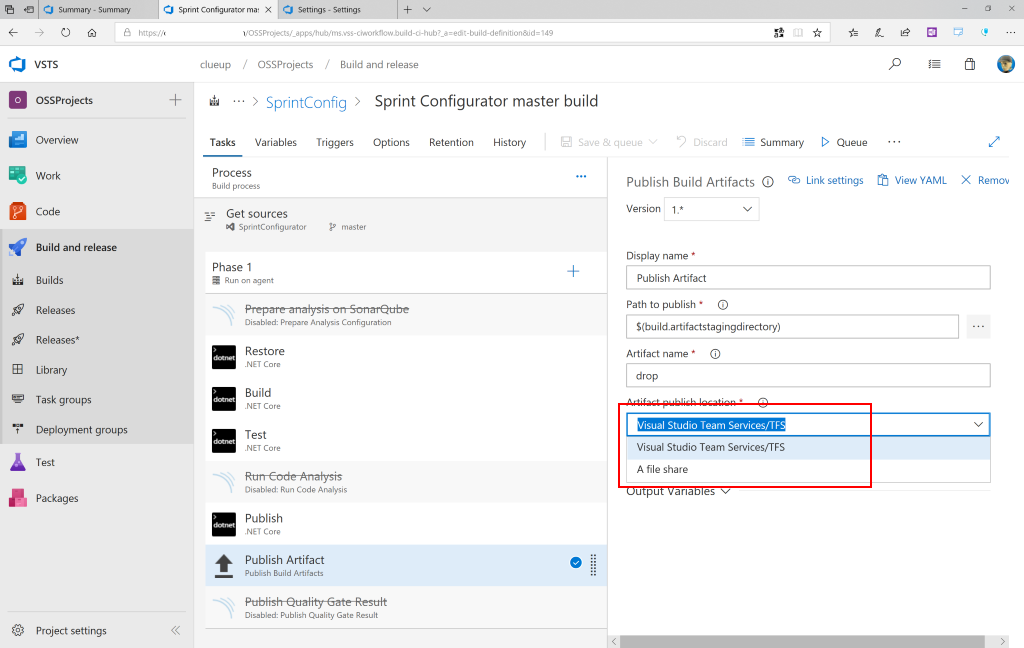1024x648 pixels.
Task: Edit the Path to publish field
Action: coord(792,327)
